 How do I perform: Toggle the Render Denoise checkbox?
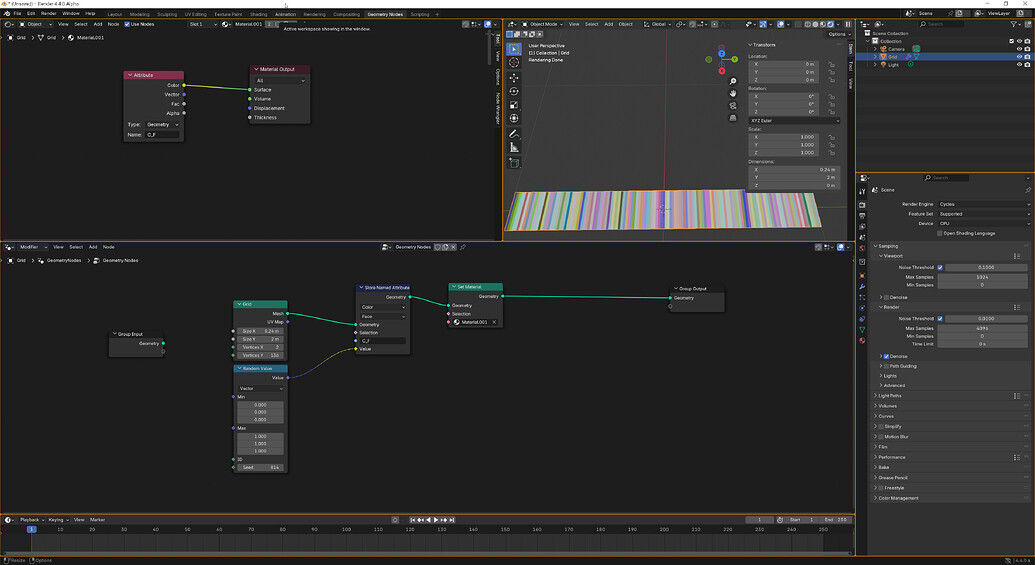point(886,356)
